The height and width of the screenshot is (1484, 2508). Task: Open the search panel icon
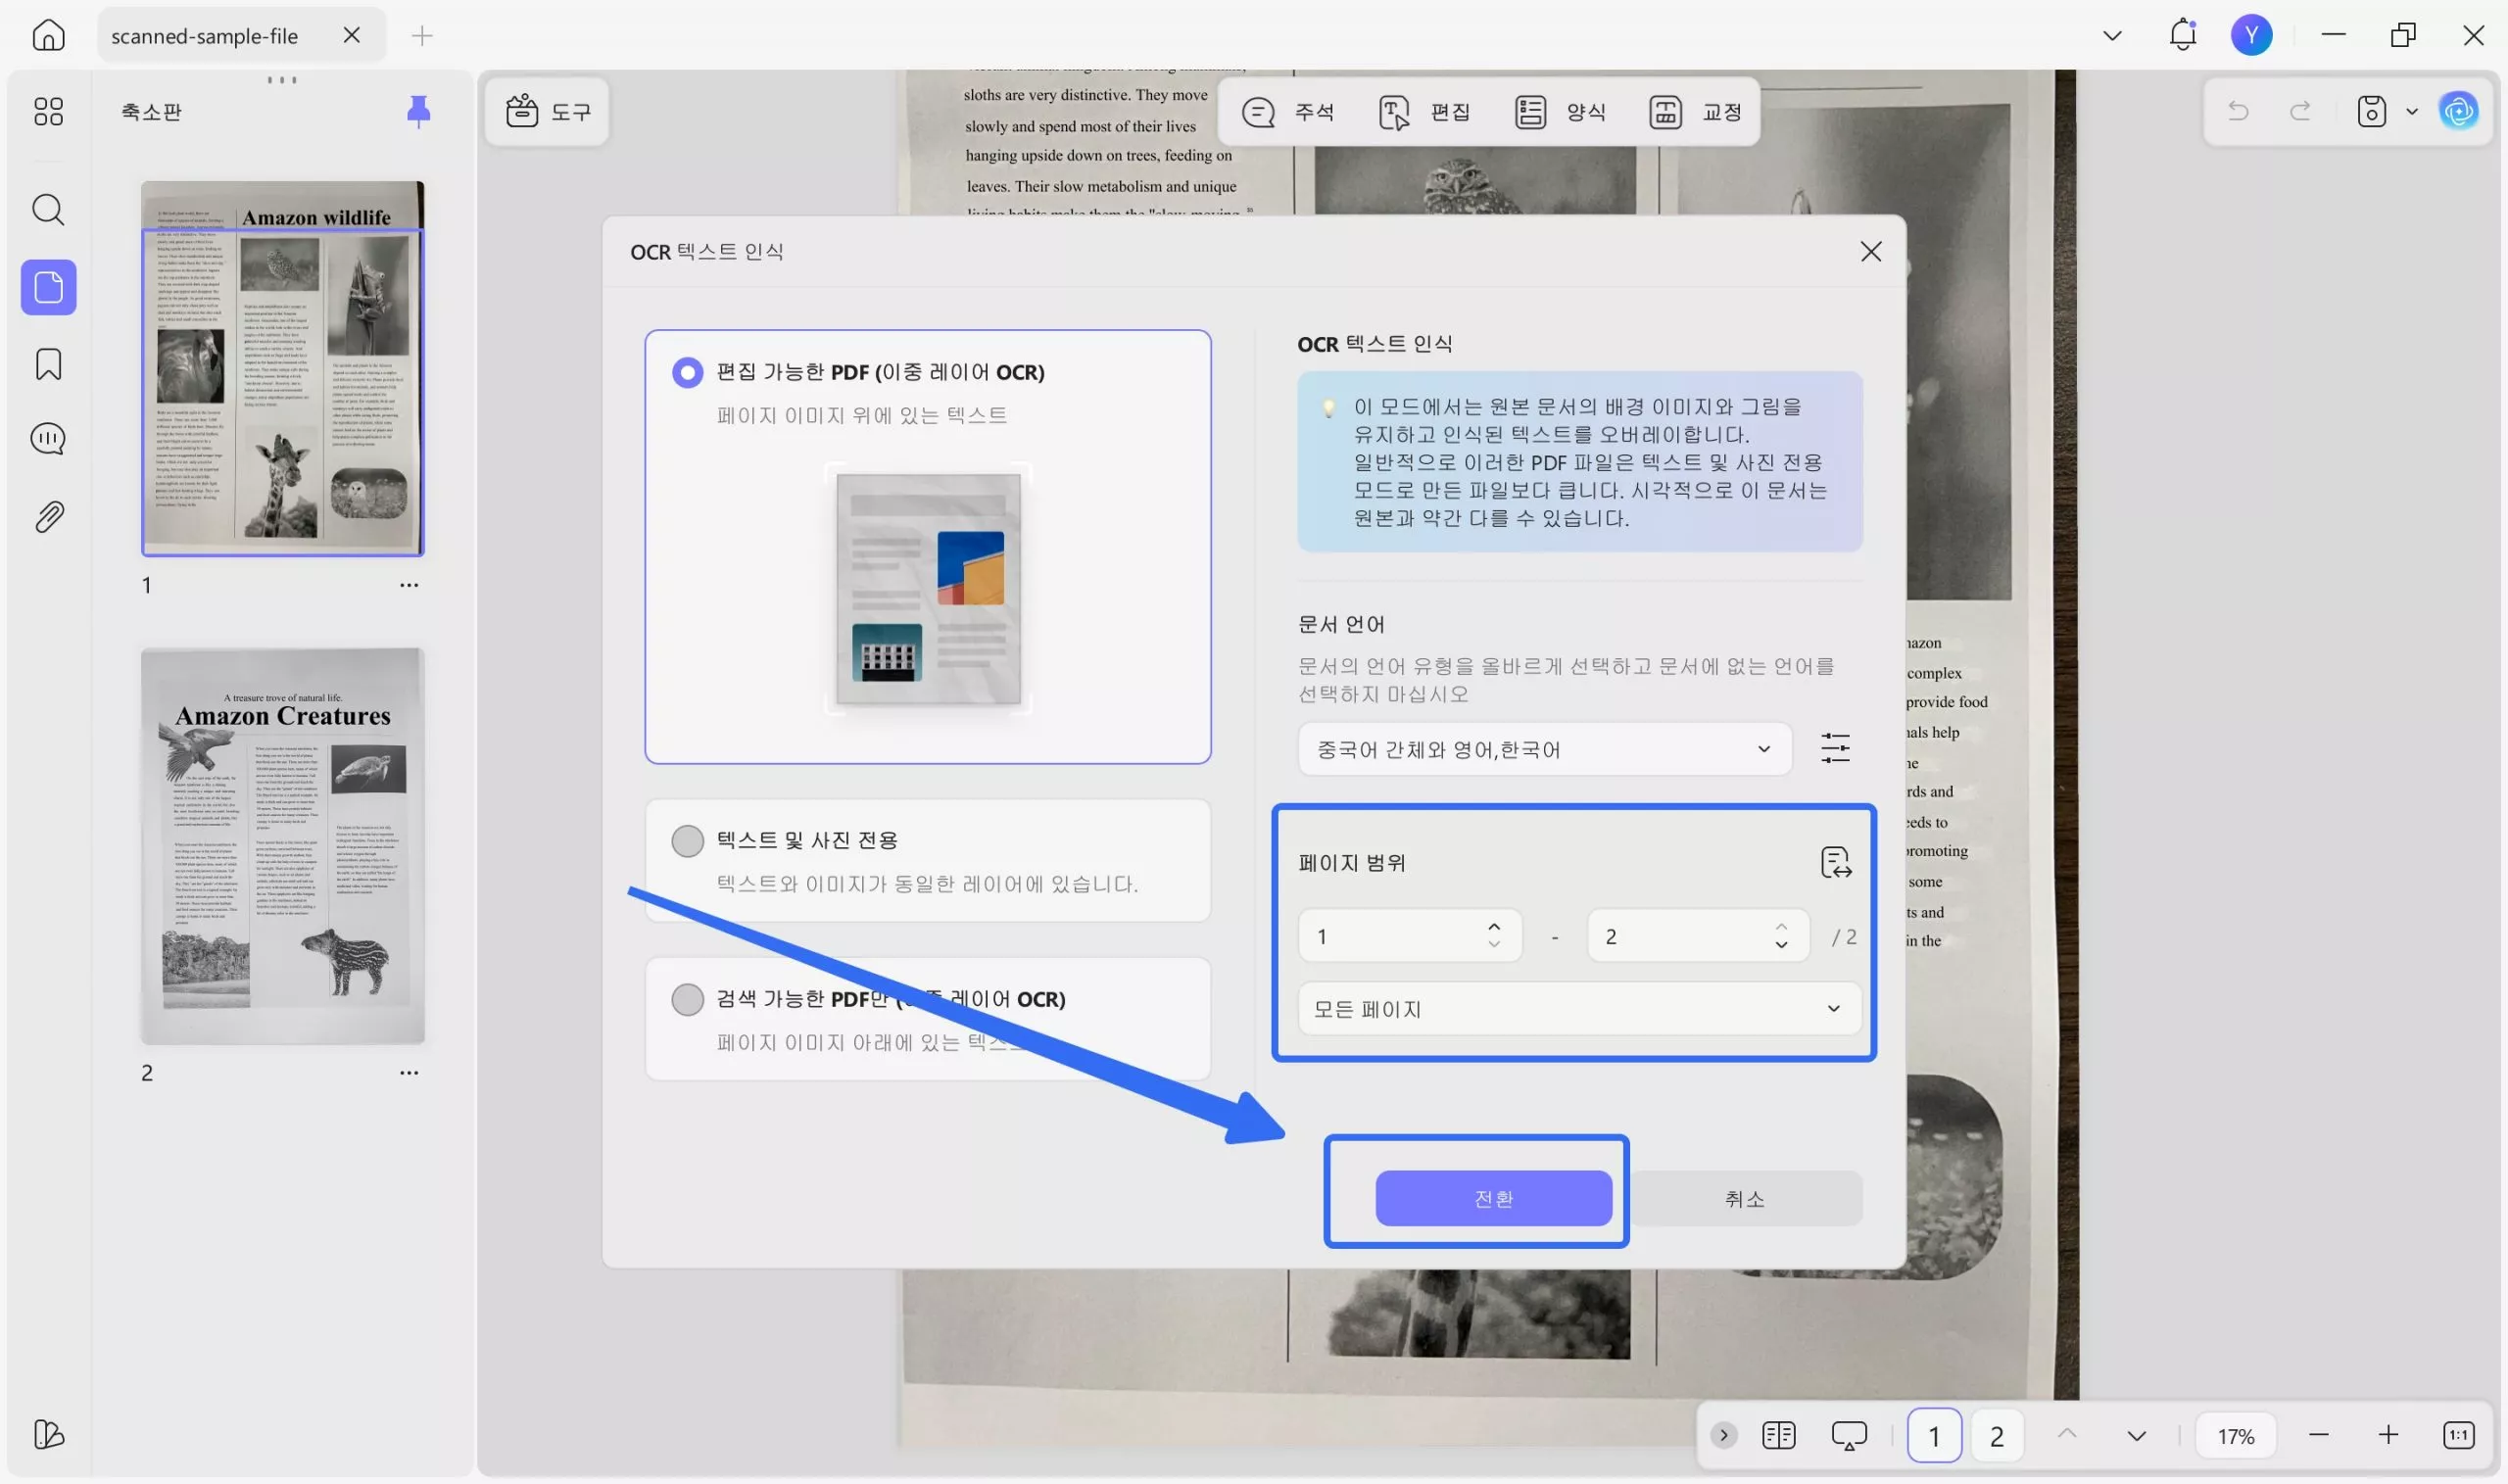(x=48, y=210)
